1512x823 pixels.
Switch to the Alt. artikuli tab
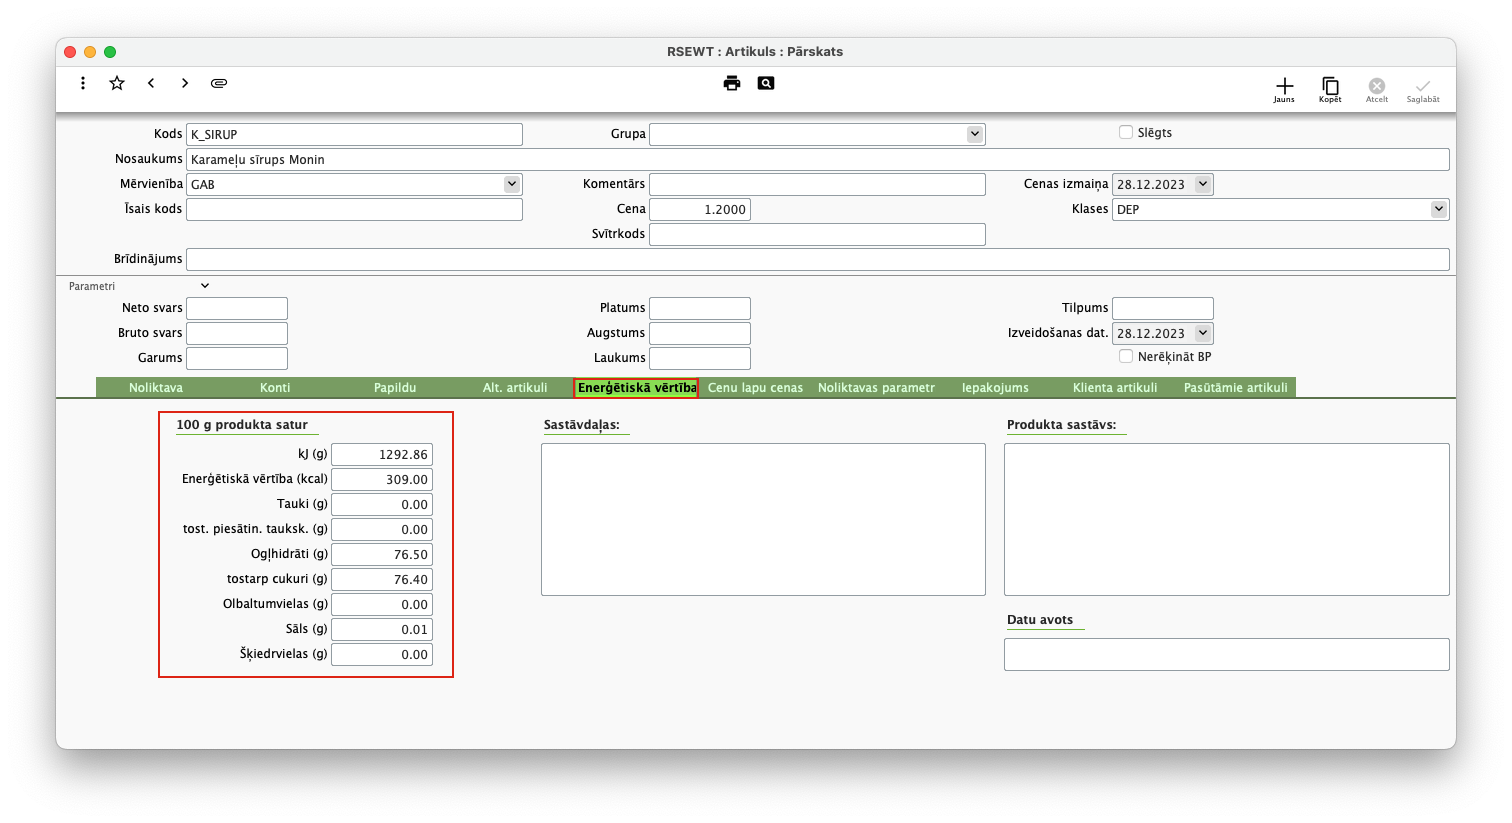pyautogui.click(x=515, y=388)
